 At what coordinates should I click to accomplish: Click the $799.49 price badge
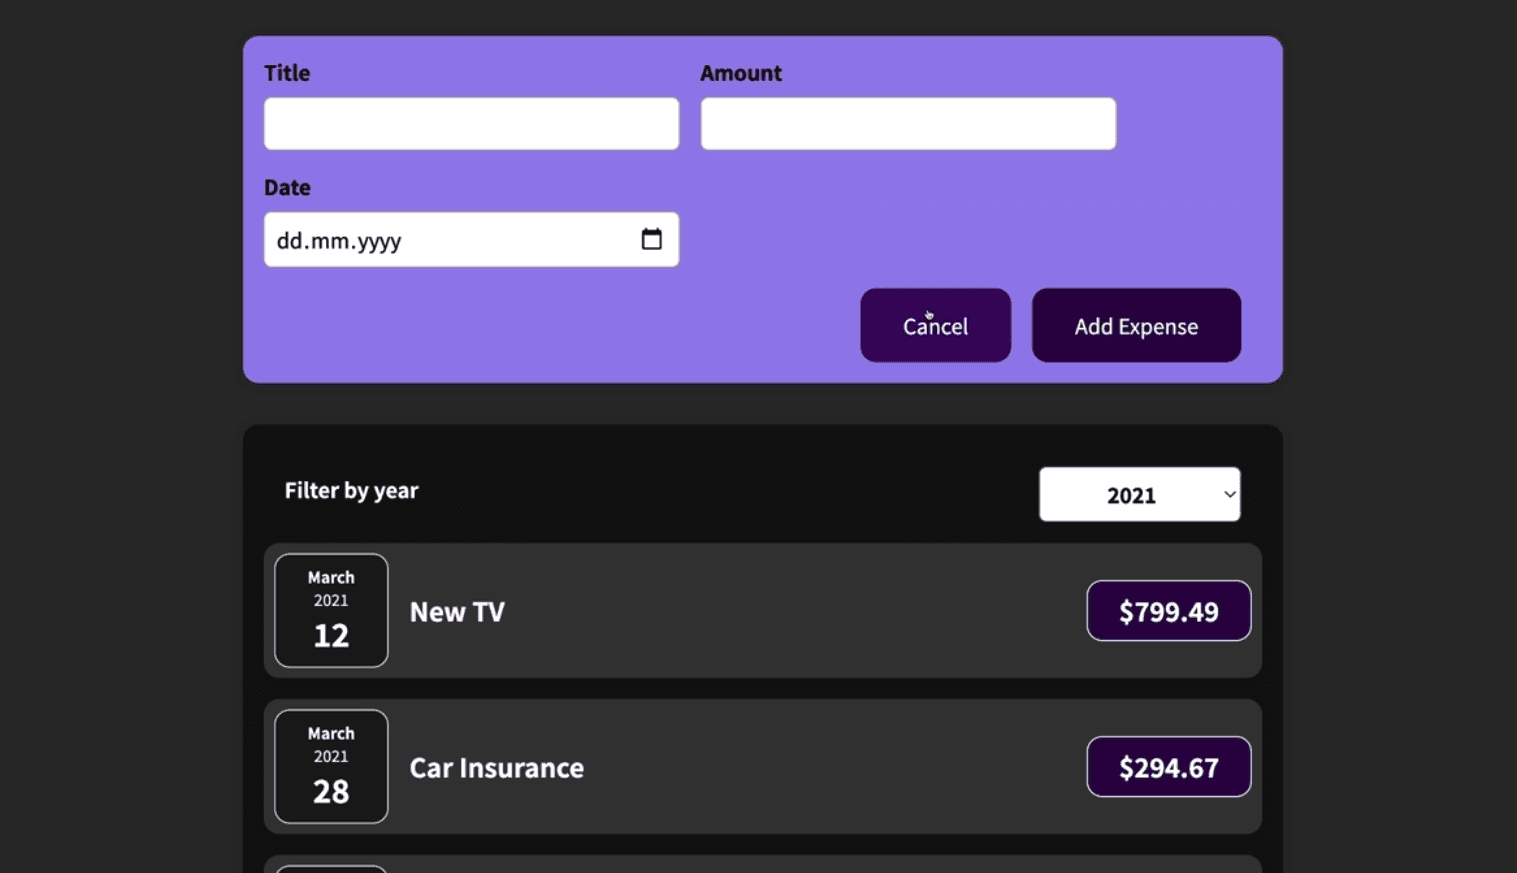tap(1168, 610)
